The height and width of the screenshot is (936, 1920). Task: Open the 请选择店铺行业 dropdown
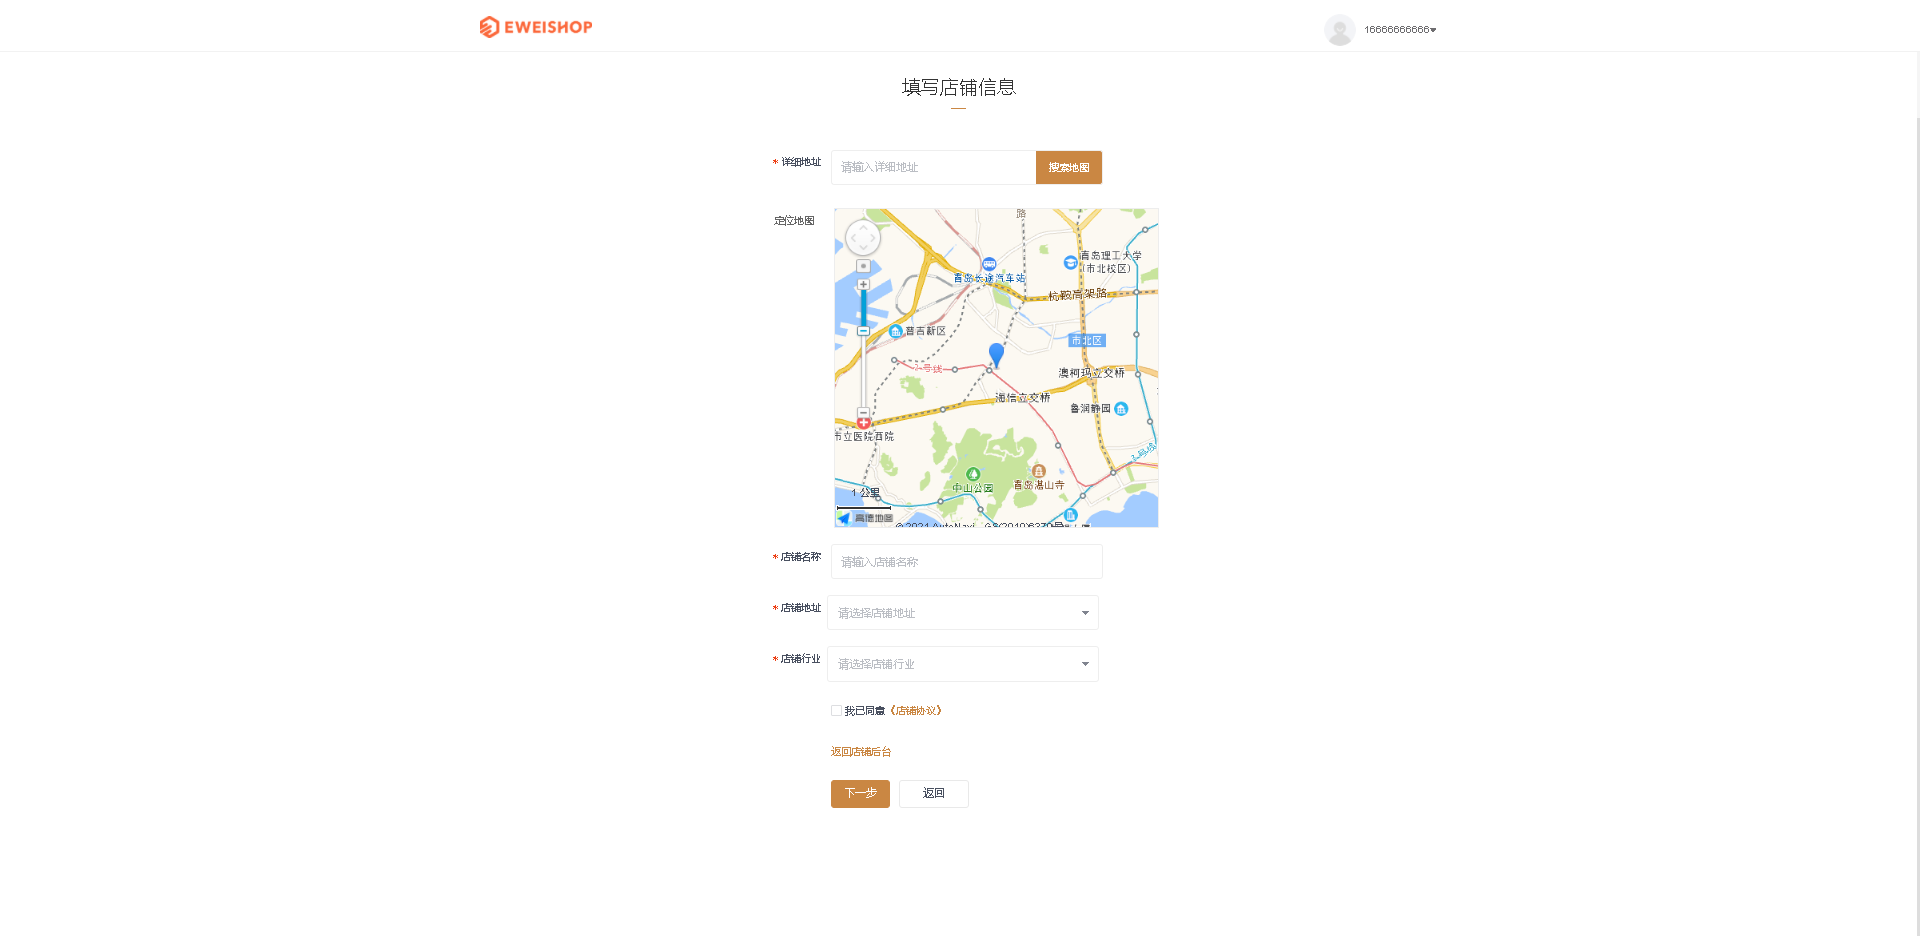pos(963,664)
